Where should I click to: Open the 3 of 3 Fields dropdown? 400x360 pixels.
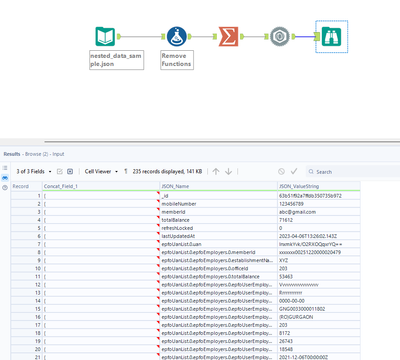pyautogui.click(x=34, y=171)
